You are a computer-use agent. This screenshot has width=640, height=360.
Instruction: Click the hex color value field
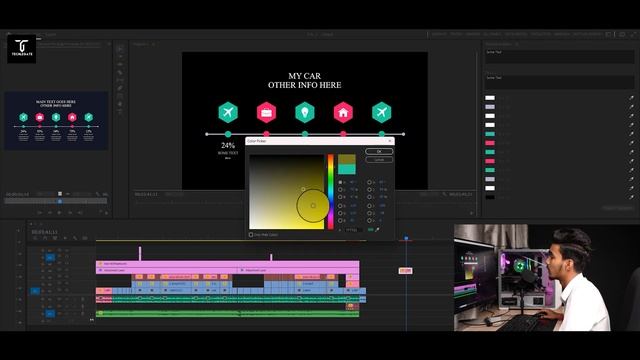pos(353,230)
